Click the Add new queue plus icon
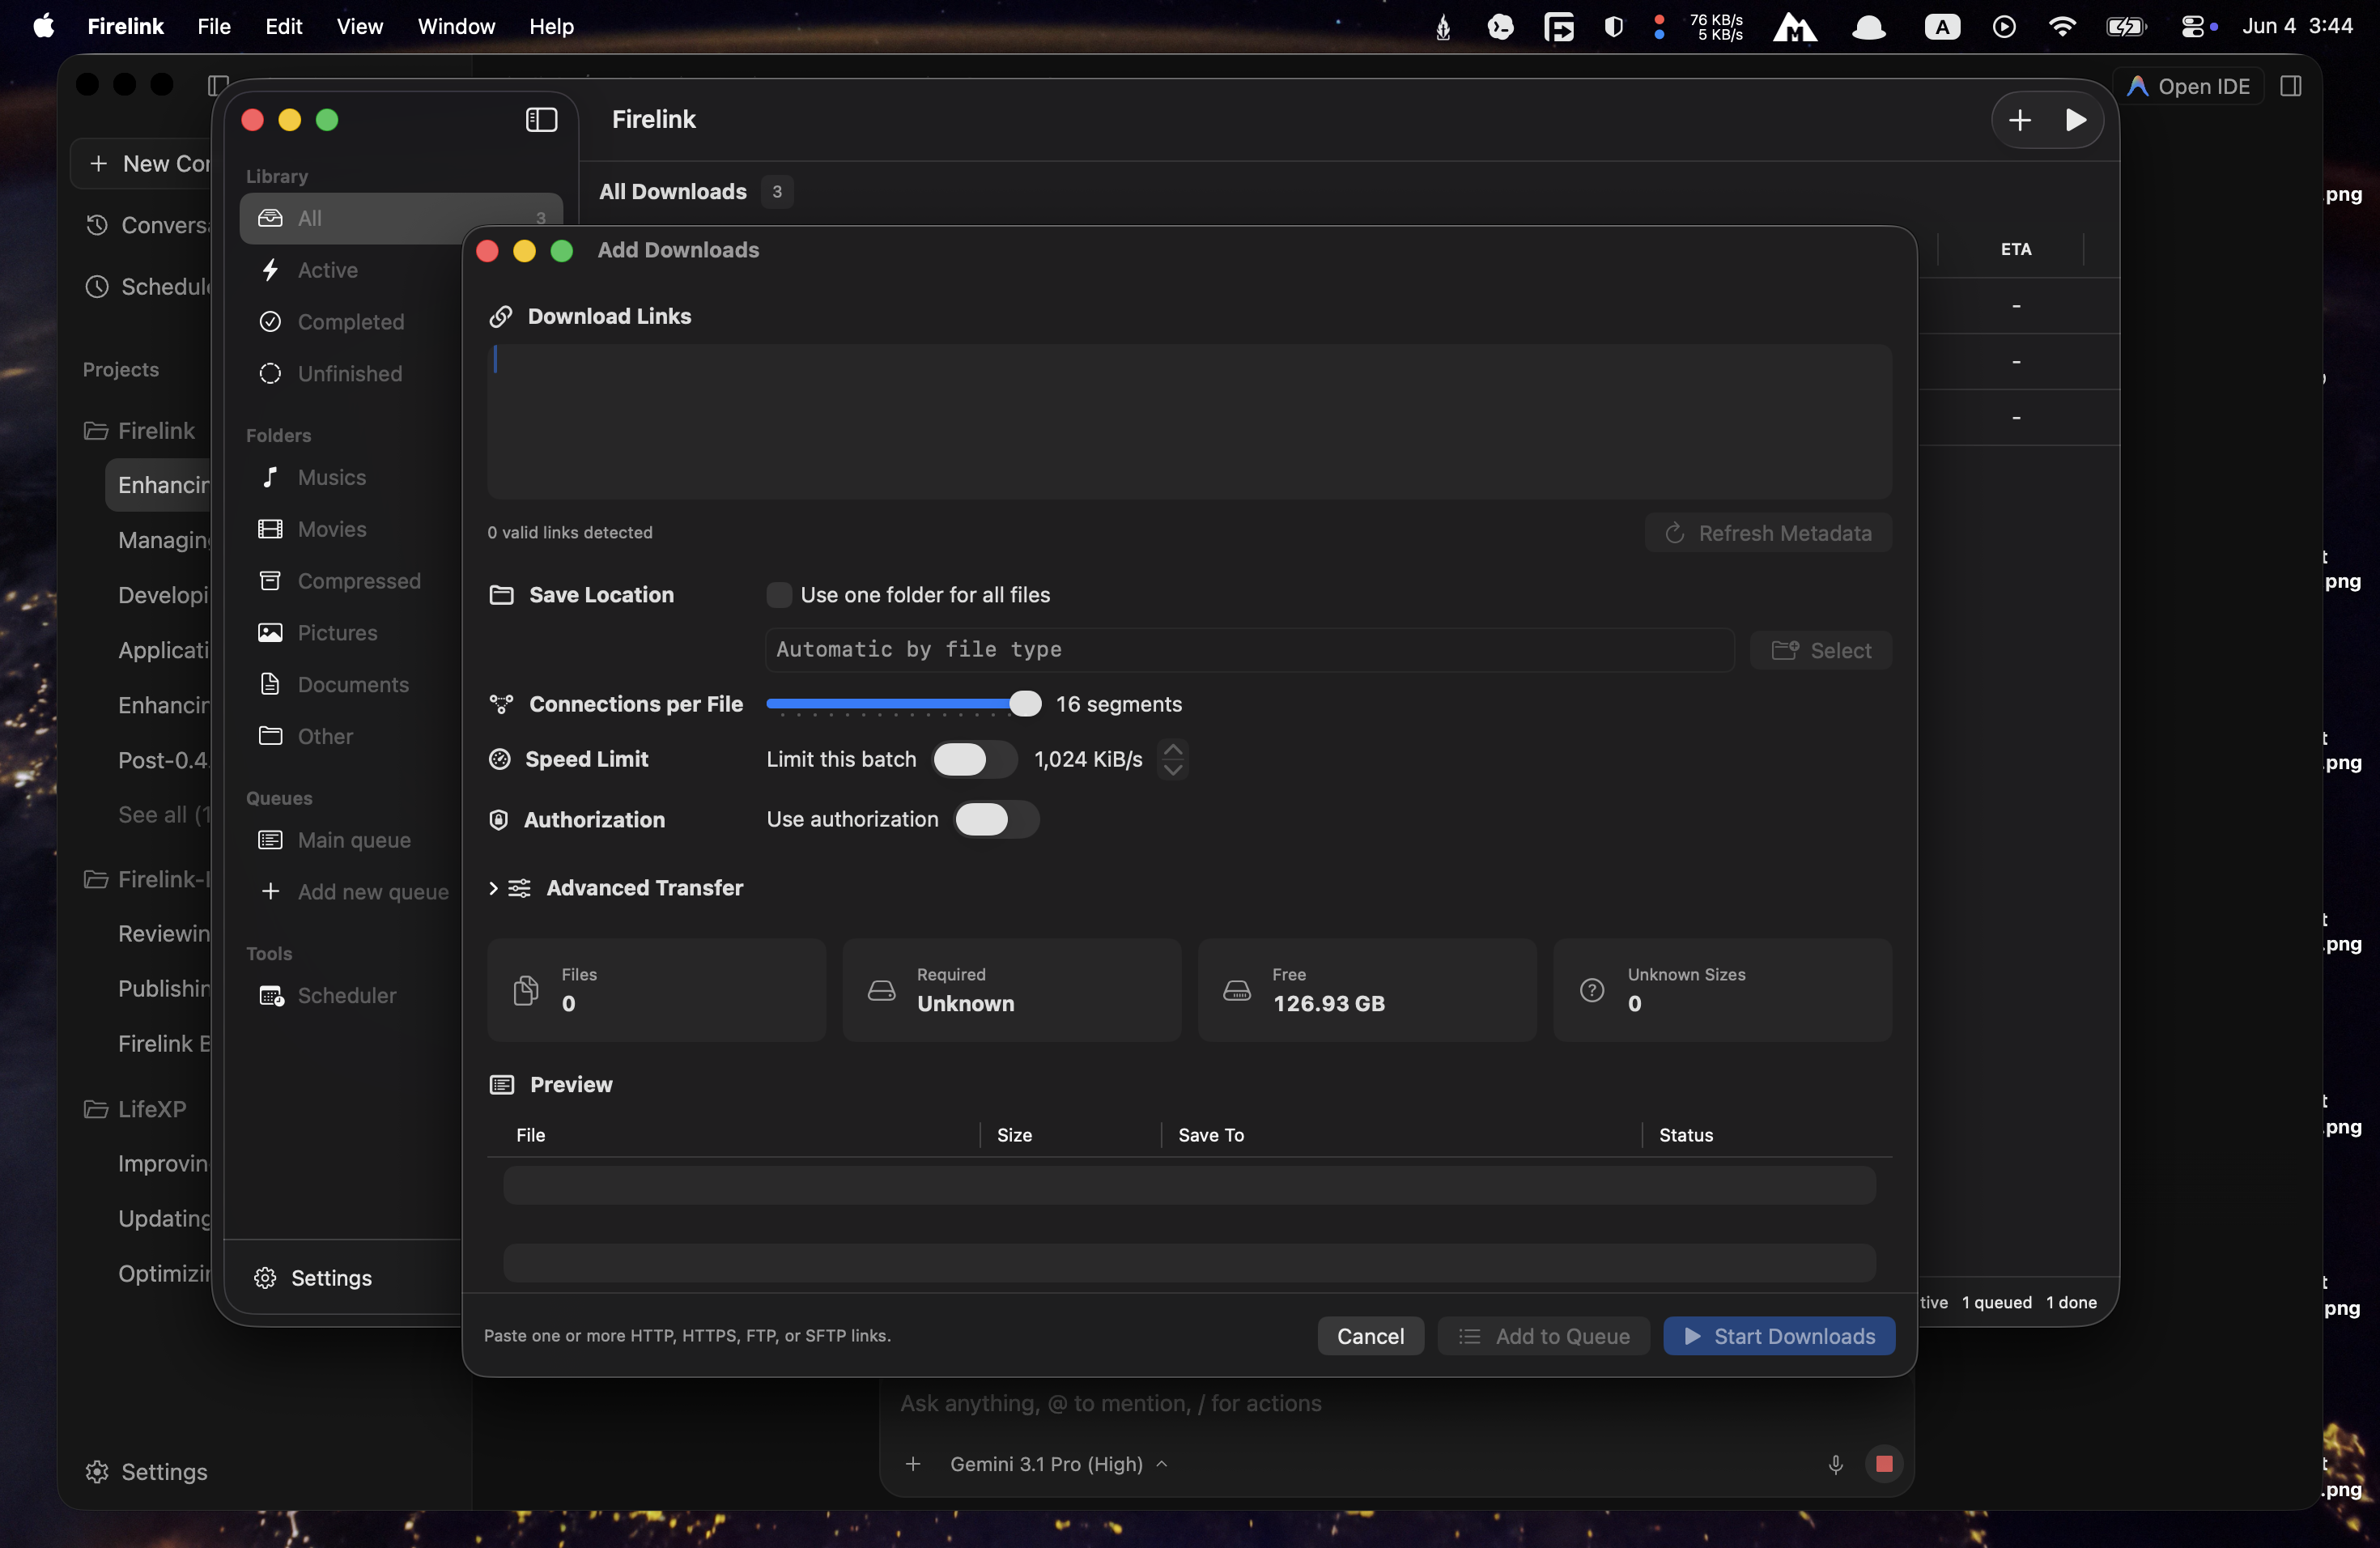Viewport: 2380px width, 1548px height. pos(270,891)
